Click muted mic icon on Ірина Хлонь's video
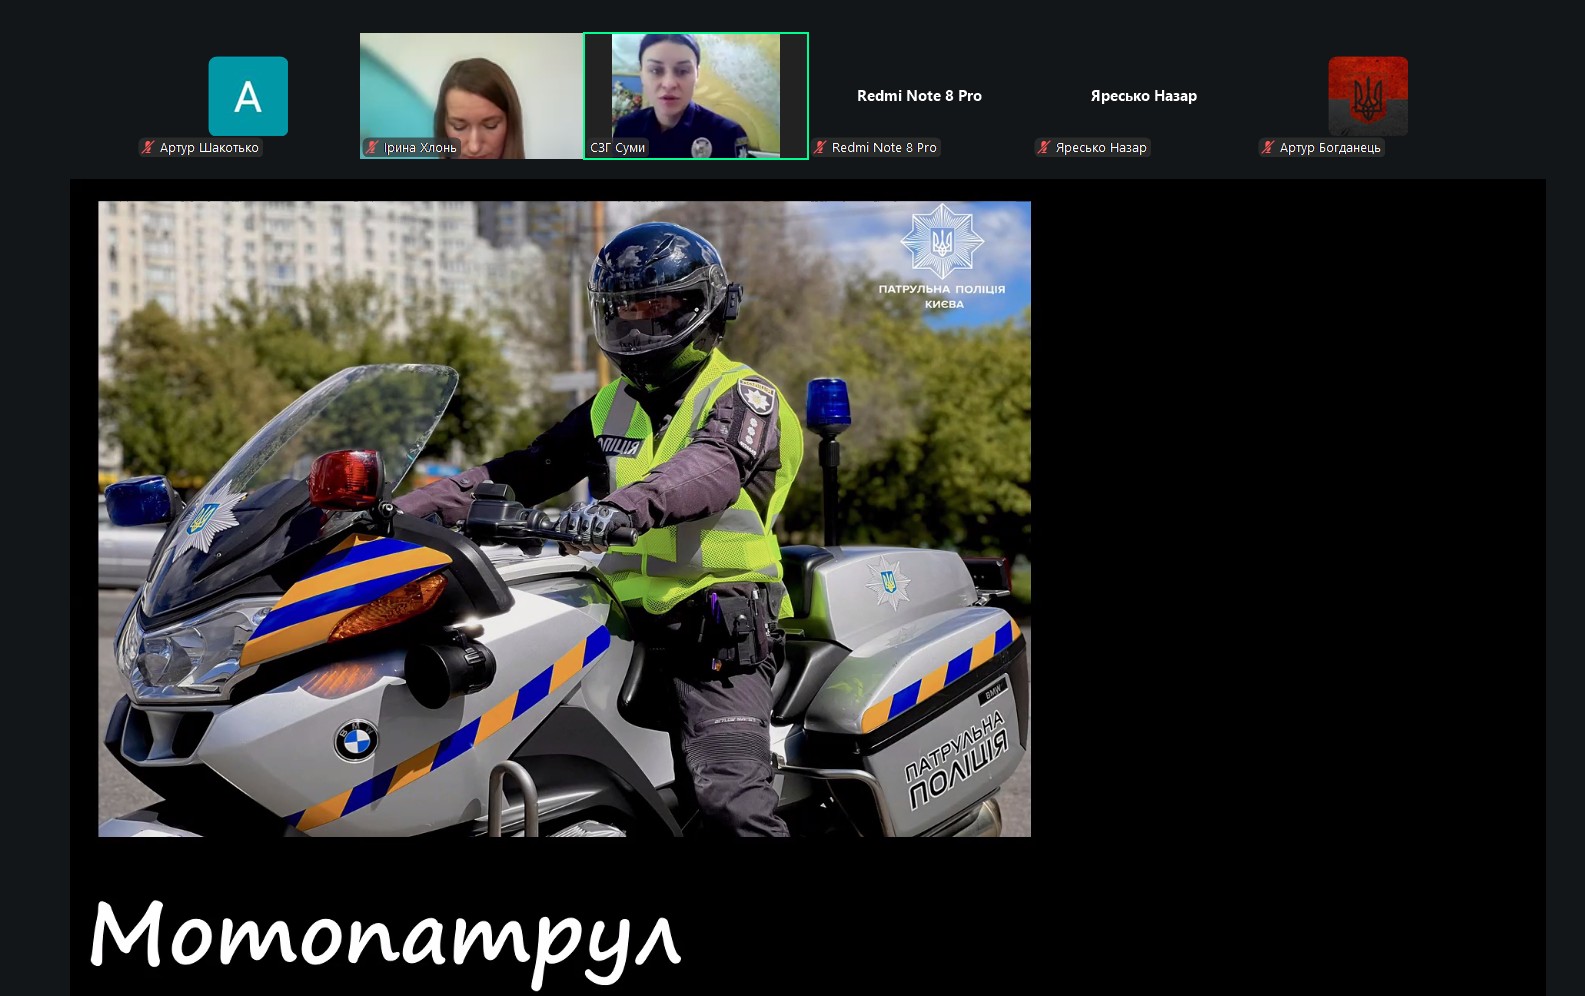The image size is (1585, 996). pyautogui.click(x=372, y=148)
